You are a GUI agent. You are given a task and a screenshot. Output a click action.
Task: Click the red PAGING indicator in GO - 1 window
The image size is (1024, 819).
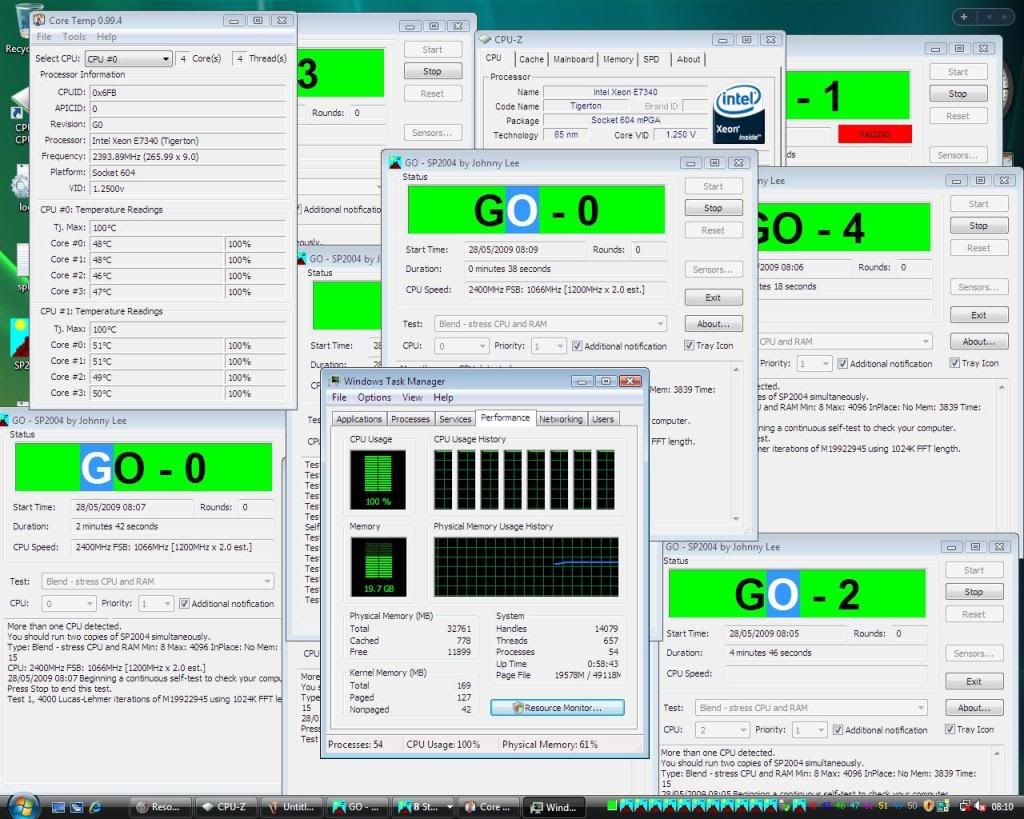[x=874, y=134]
